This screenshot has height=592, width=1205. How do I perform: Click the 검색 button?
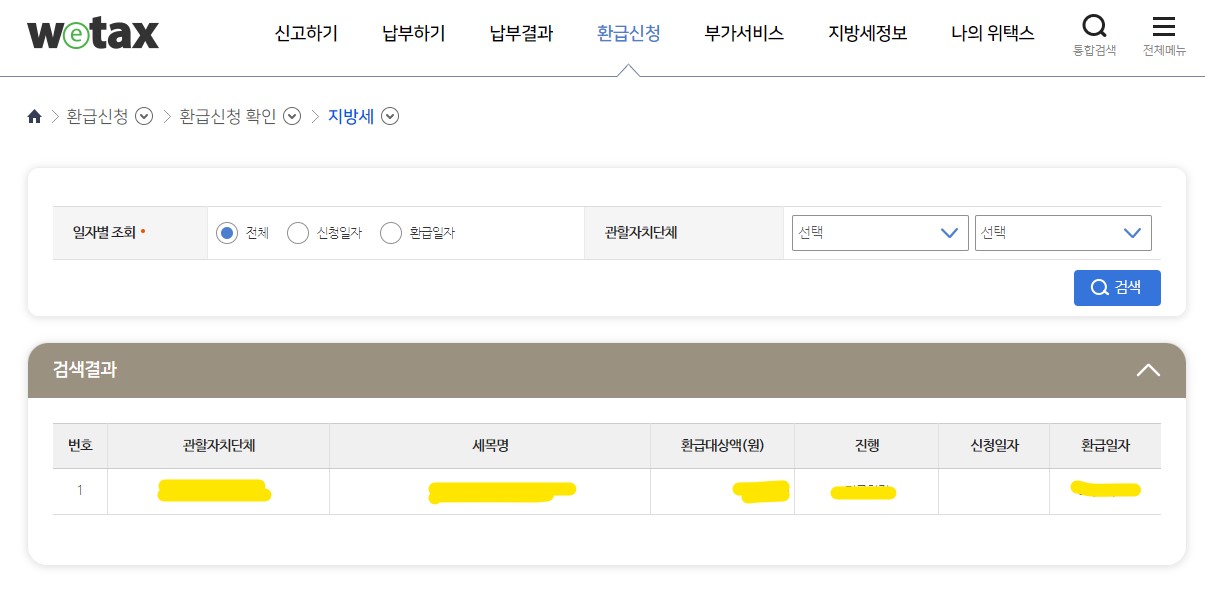1117,288
